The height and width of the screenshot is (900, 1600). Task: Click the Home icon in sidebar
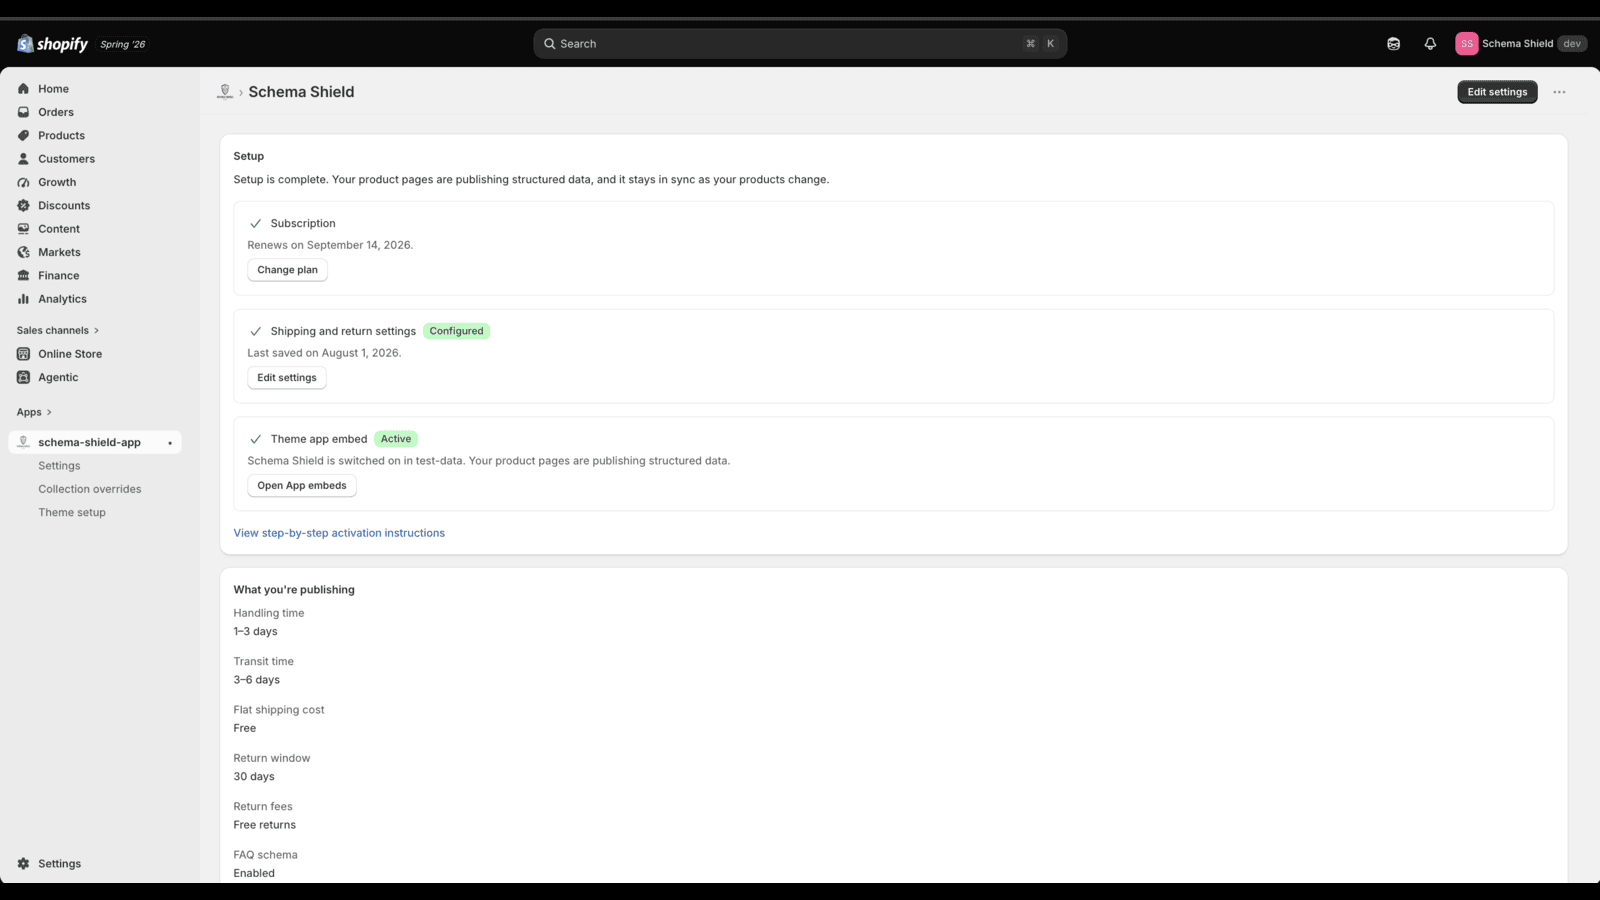(x=23, y=89)
